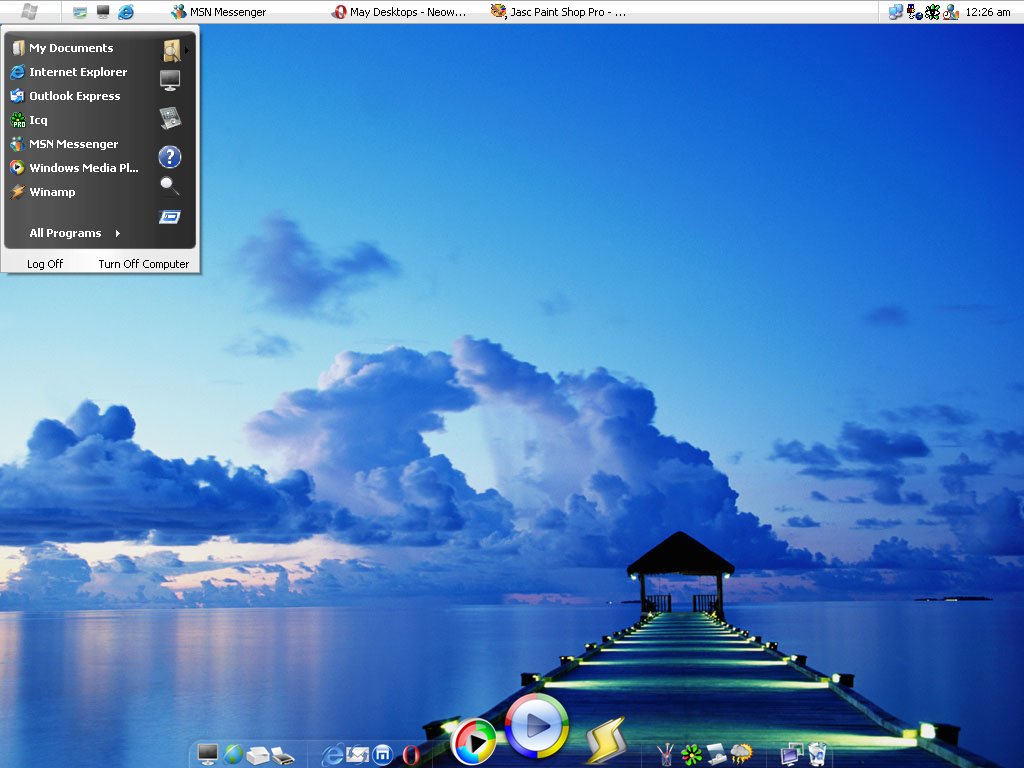The height and width of the screenshot is (768, 1024).
Task: Launch the large Windows Media Player dock icon
Action: tap(537, 726)
